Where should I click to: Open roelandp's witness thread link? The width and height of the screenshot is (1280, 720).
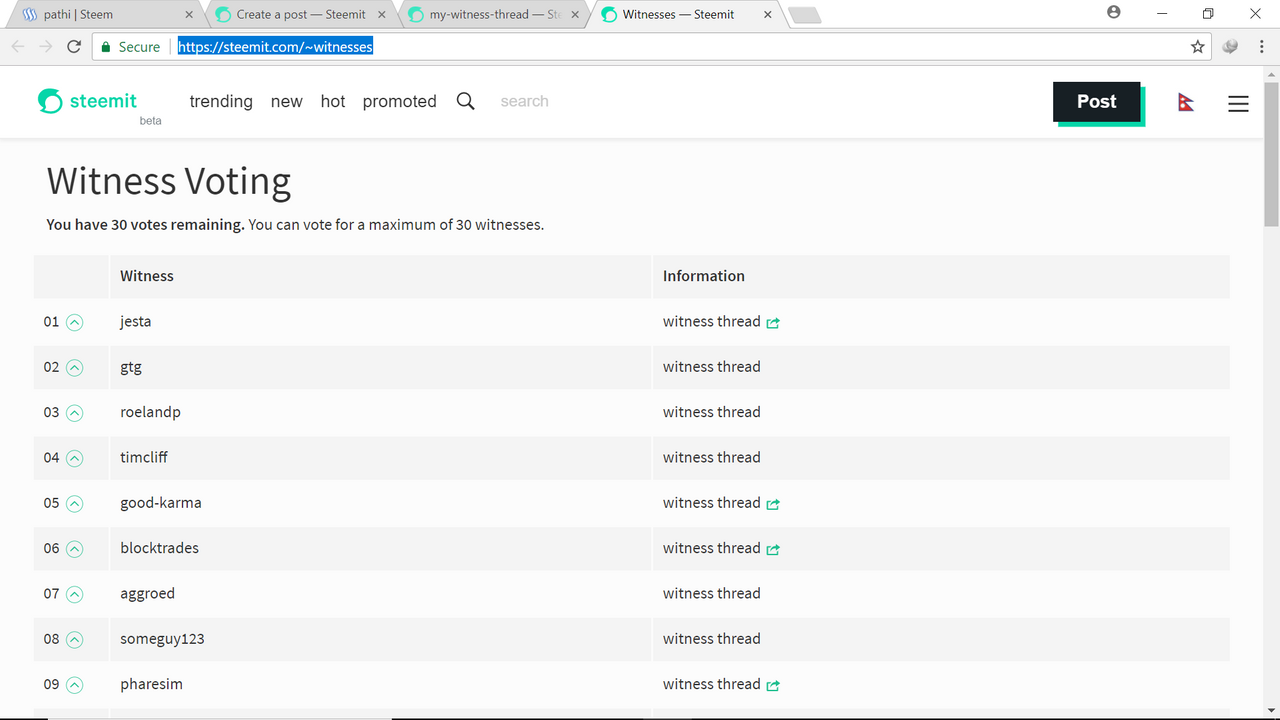click(x=711, y=412)
